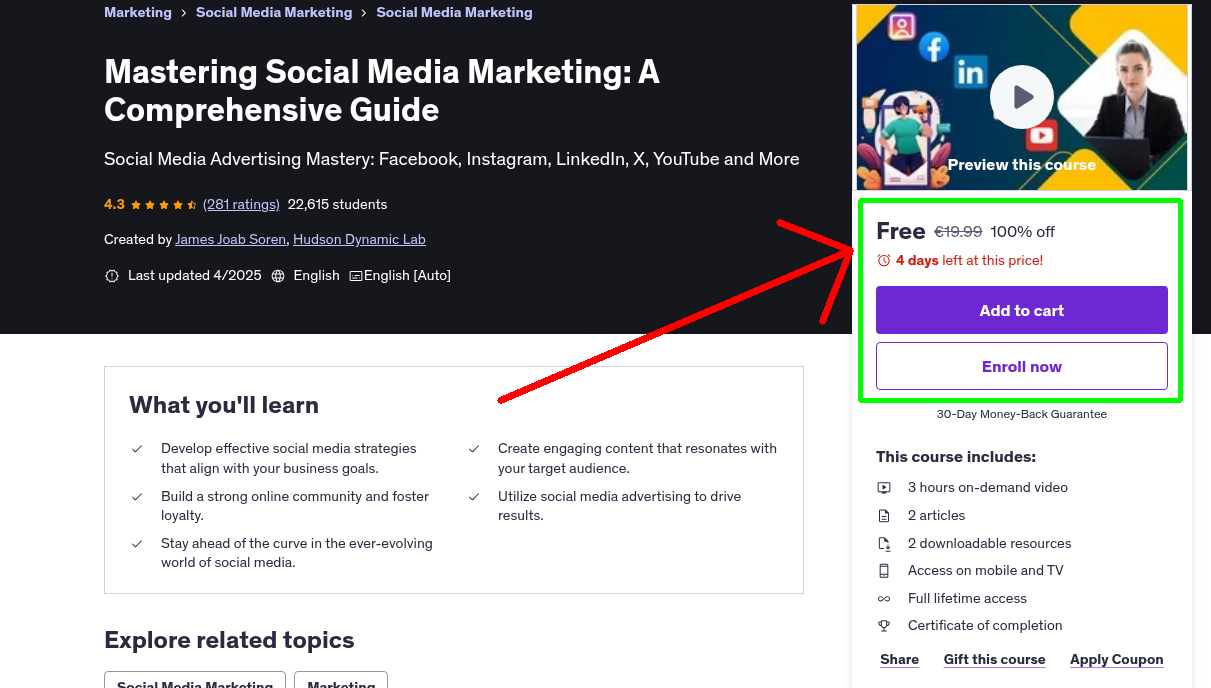Image resolution: width=1211 pixels, height=688 pixels.
Task: Click the '30-Day Money-Back Guarantee' text
Action: click(x=1022, y=414)
